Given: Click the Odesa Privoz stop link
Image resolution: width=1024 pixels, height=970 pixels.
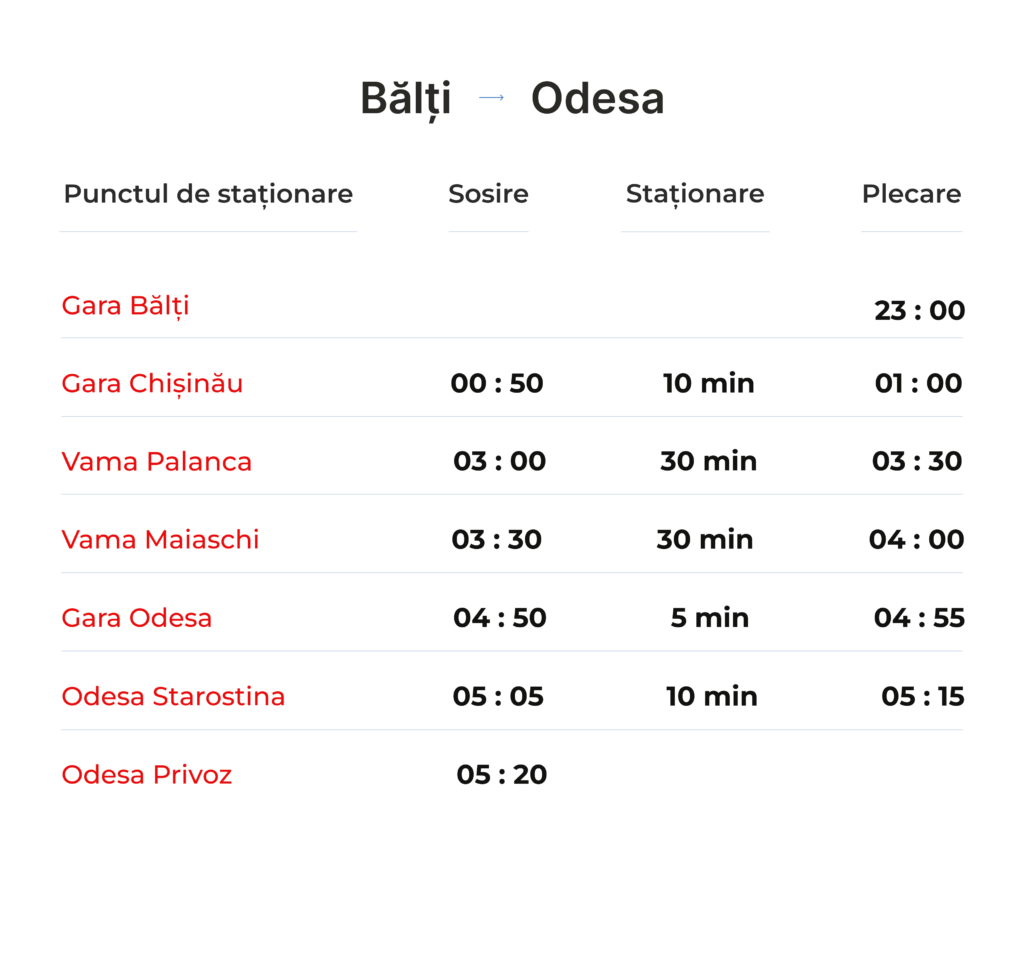Looking at the screenshot, I should coord(147,774).
